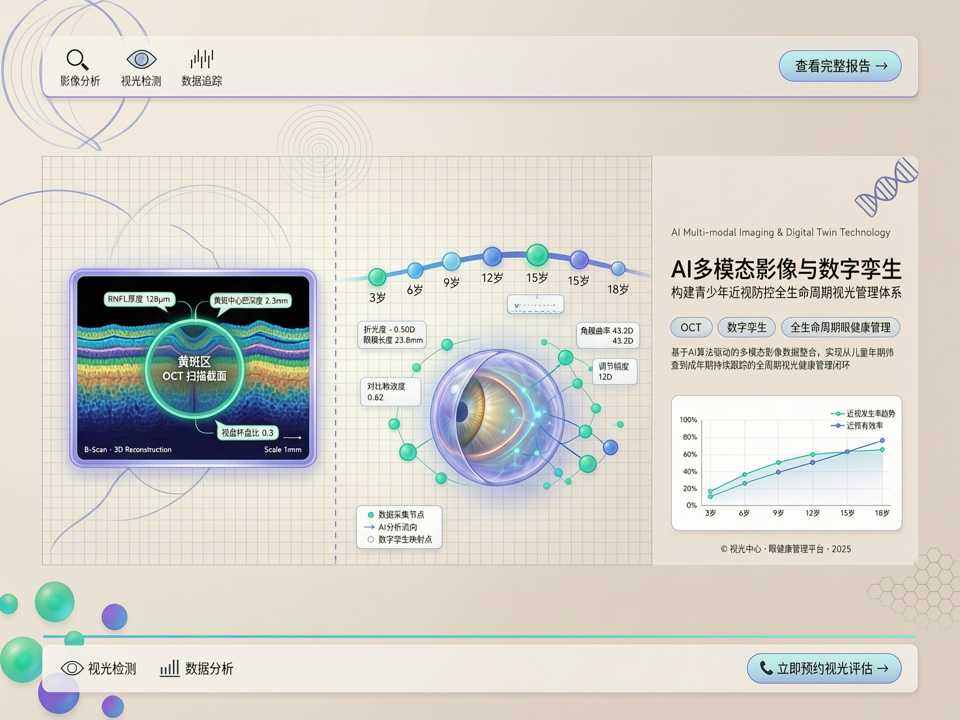
Task: Click the digital twin eyeball graphic
Action: click(x=497, y=418)
